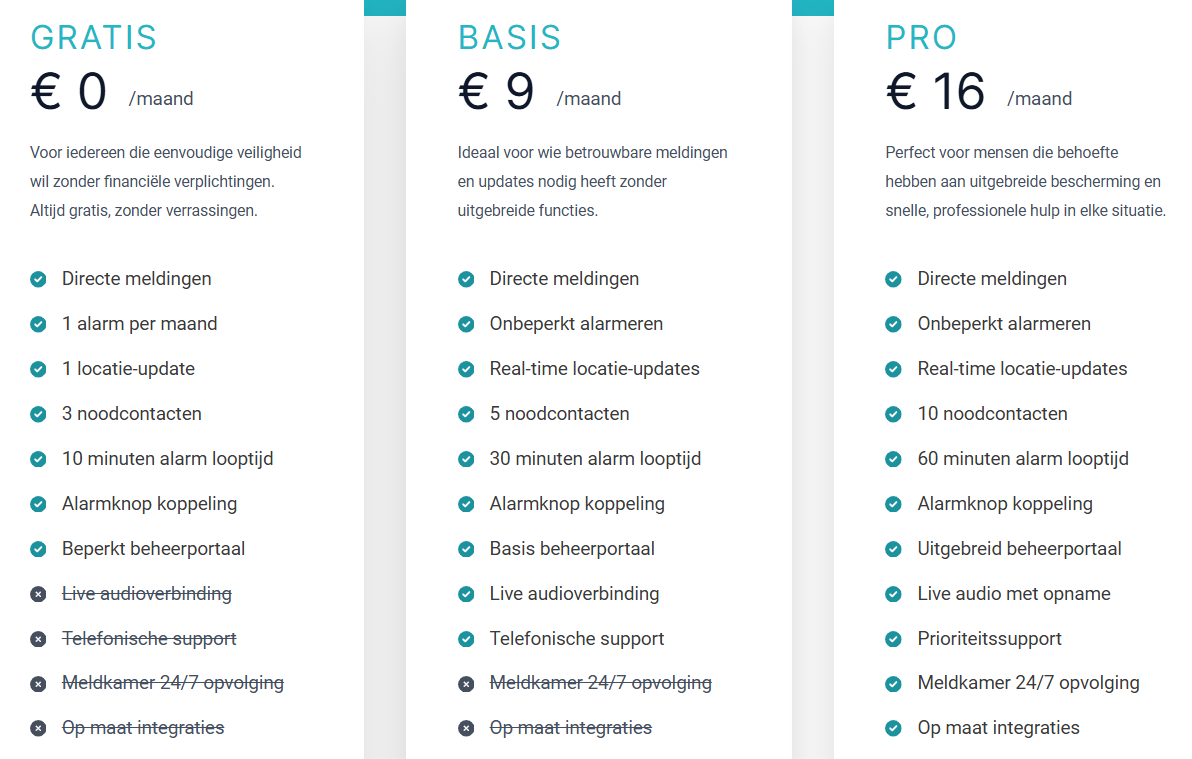Select the GRATIS plan heading
1192x759 pixels.
click(x=94, y=38)
